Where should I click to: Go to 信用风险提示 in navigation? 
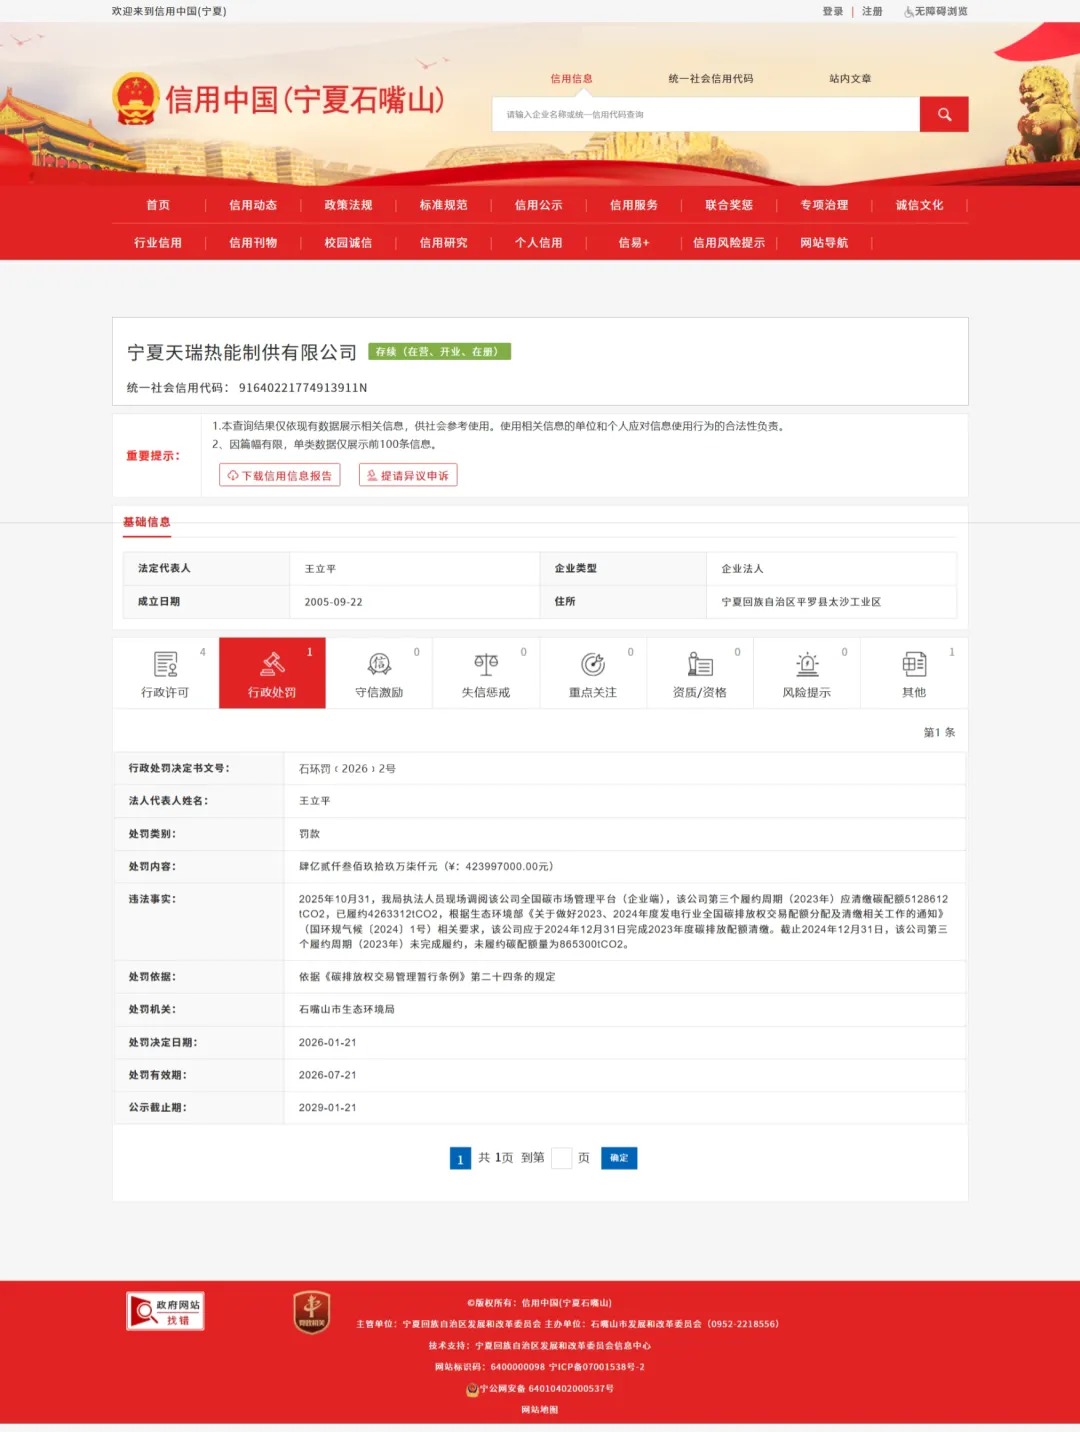[x=728, y=243]
